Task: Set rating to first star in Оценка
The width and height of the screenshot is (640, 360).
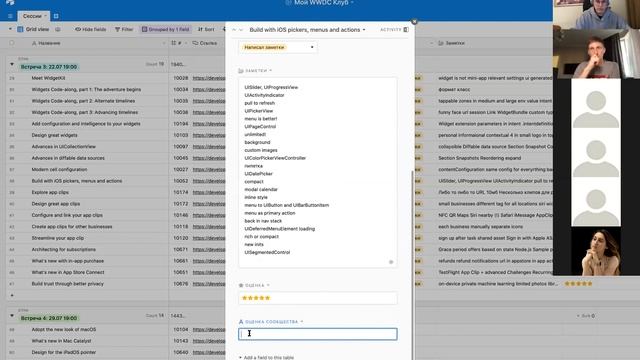Action: pos(245,298)
